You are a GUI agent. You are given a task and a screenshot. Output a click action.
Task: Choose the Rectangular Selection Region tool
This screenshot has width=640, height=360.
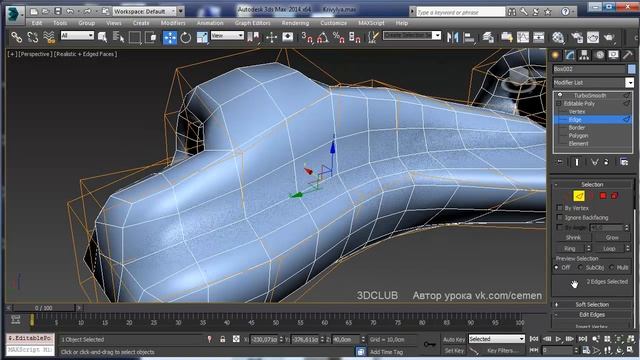tap(134, 38)
